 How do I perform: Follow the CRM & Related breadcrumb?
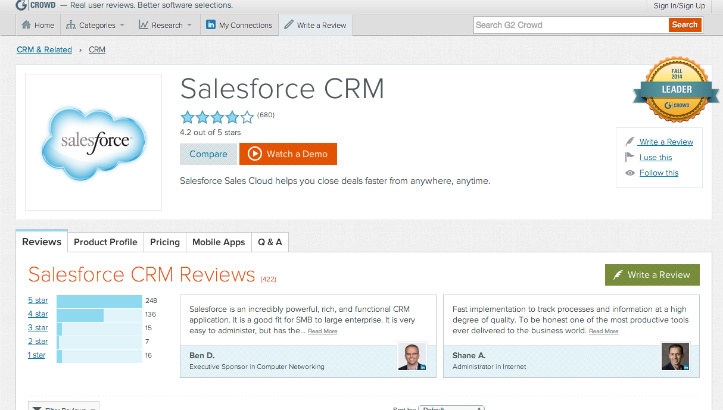click(44, 49)
